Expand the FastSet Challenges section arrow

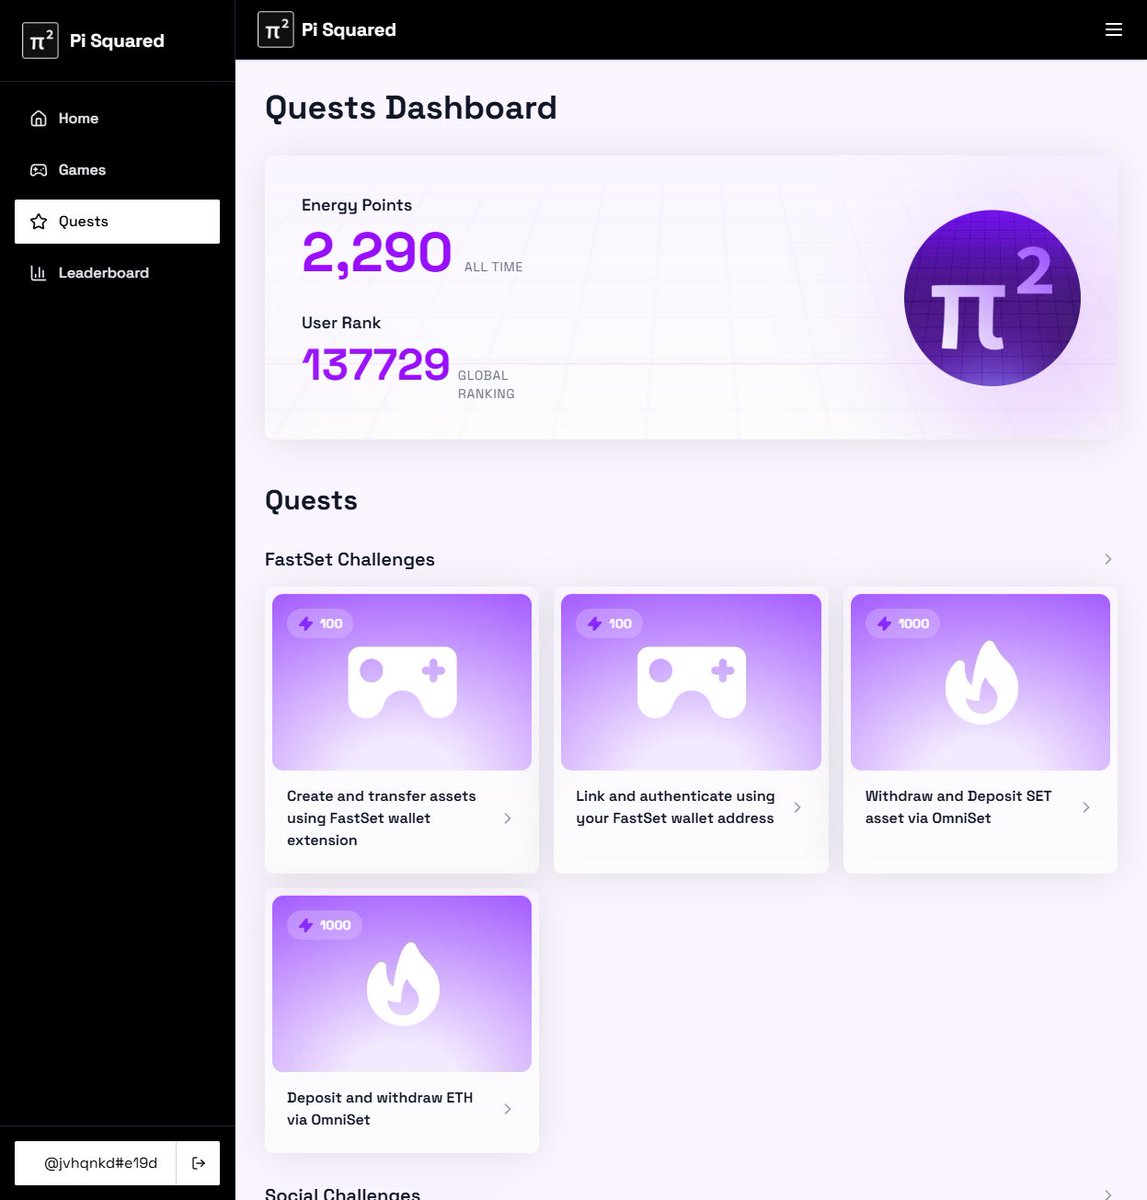point(1108,559)
